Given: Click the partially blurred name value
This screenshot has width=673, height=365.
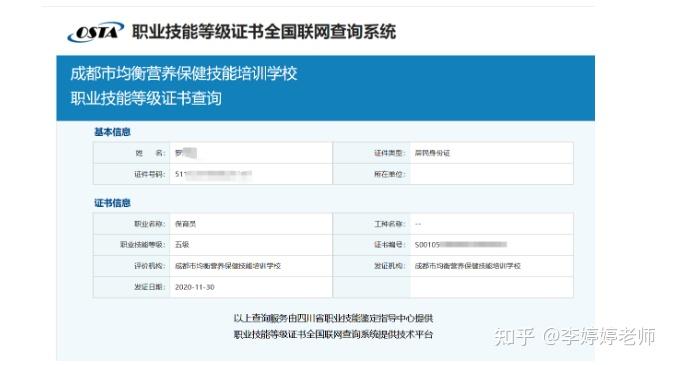Looking at the screenshot, I should (x=186, y=153).
